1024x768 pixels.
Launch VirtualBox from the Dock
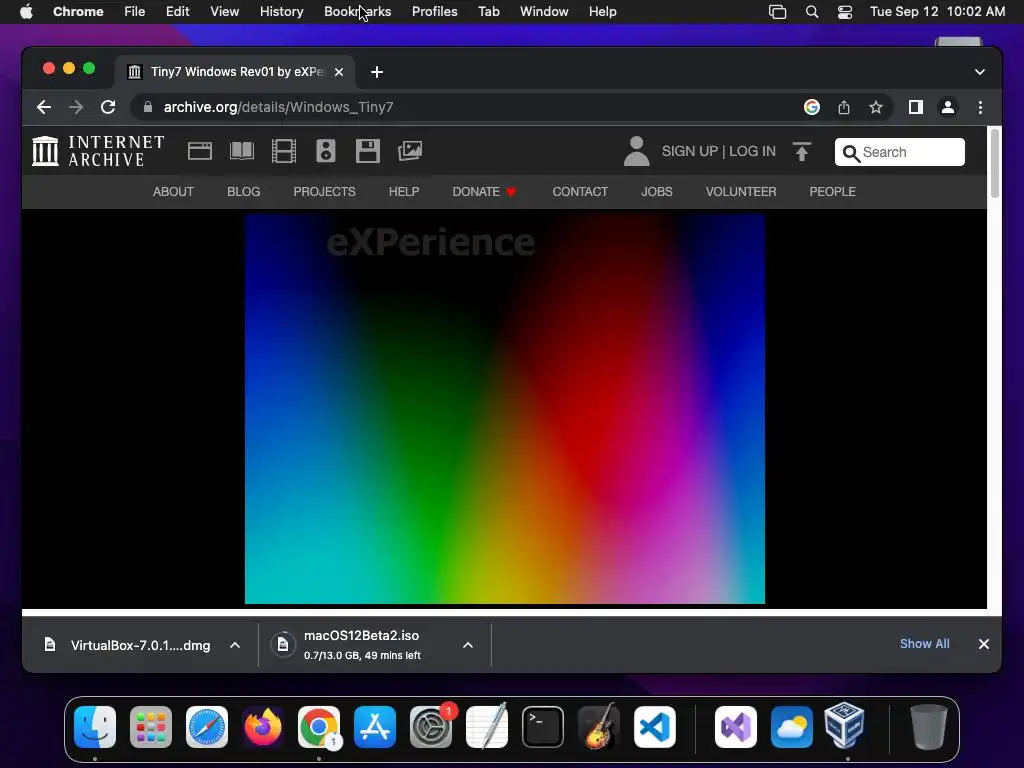pyautogui.click(x=844, y=726)
